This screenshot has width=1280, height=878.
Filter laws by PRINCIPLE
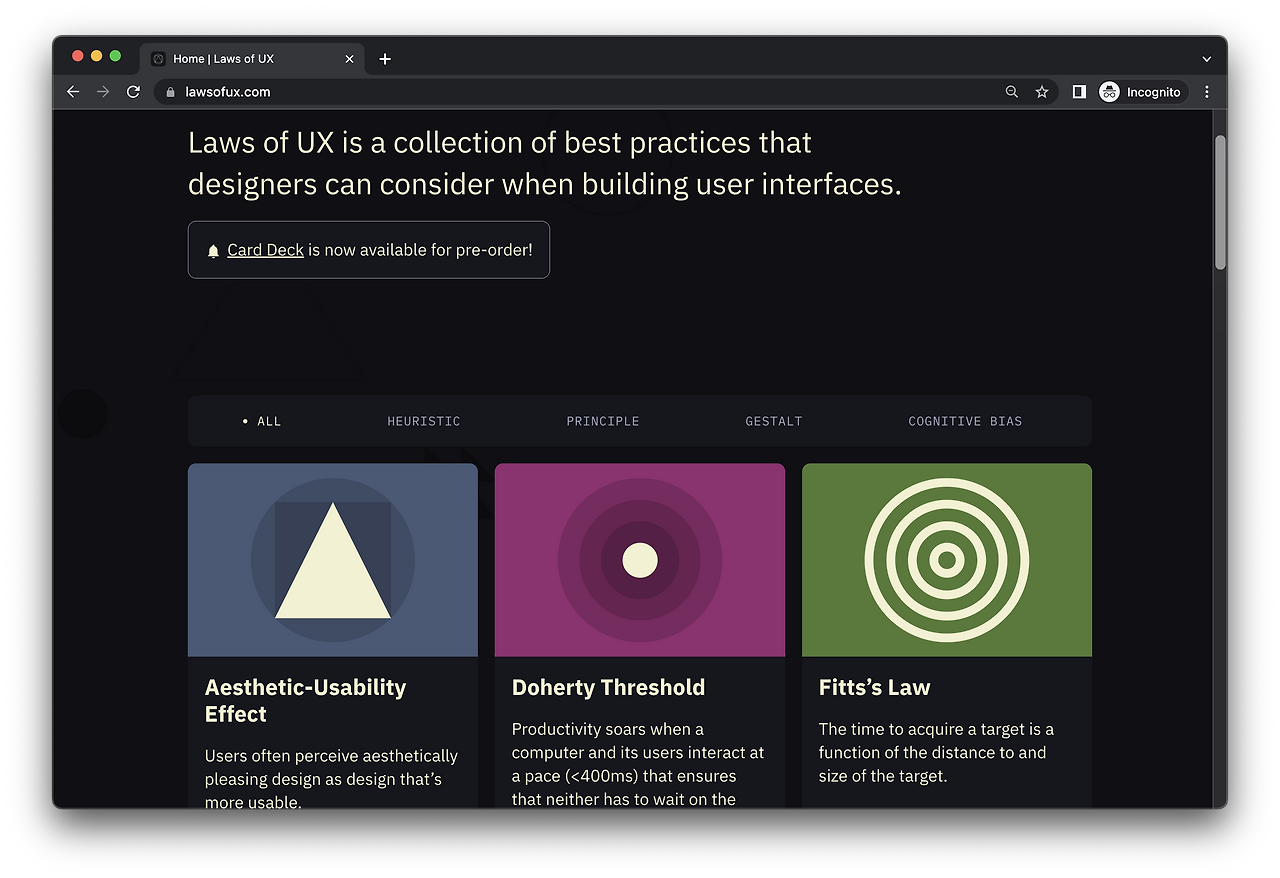(603, 421)
